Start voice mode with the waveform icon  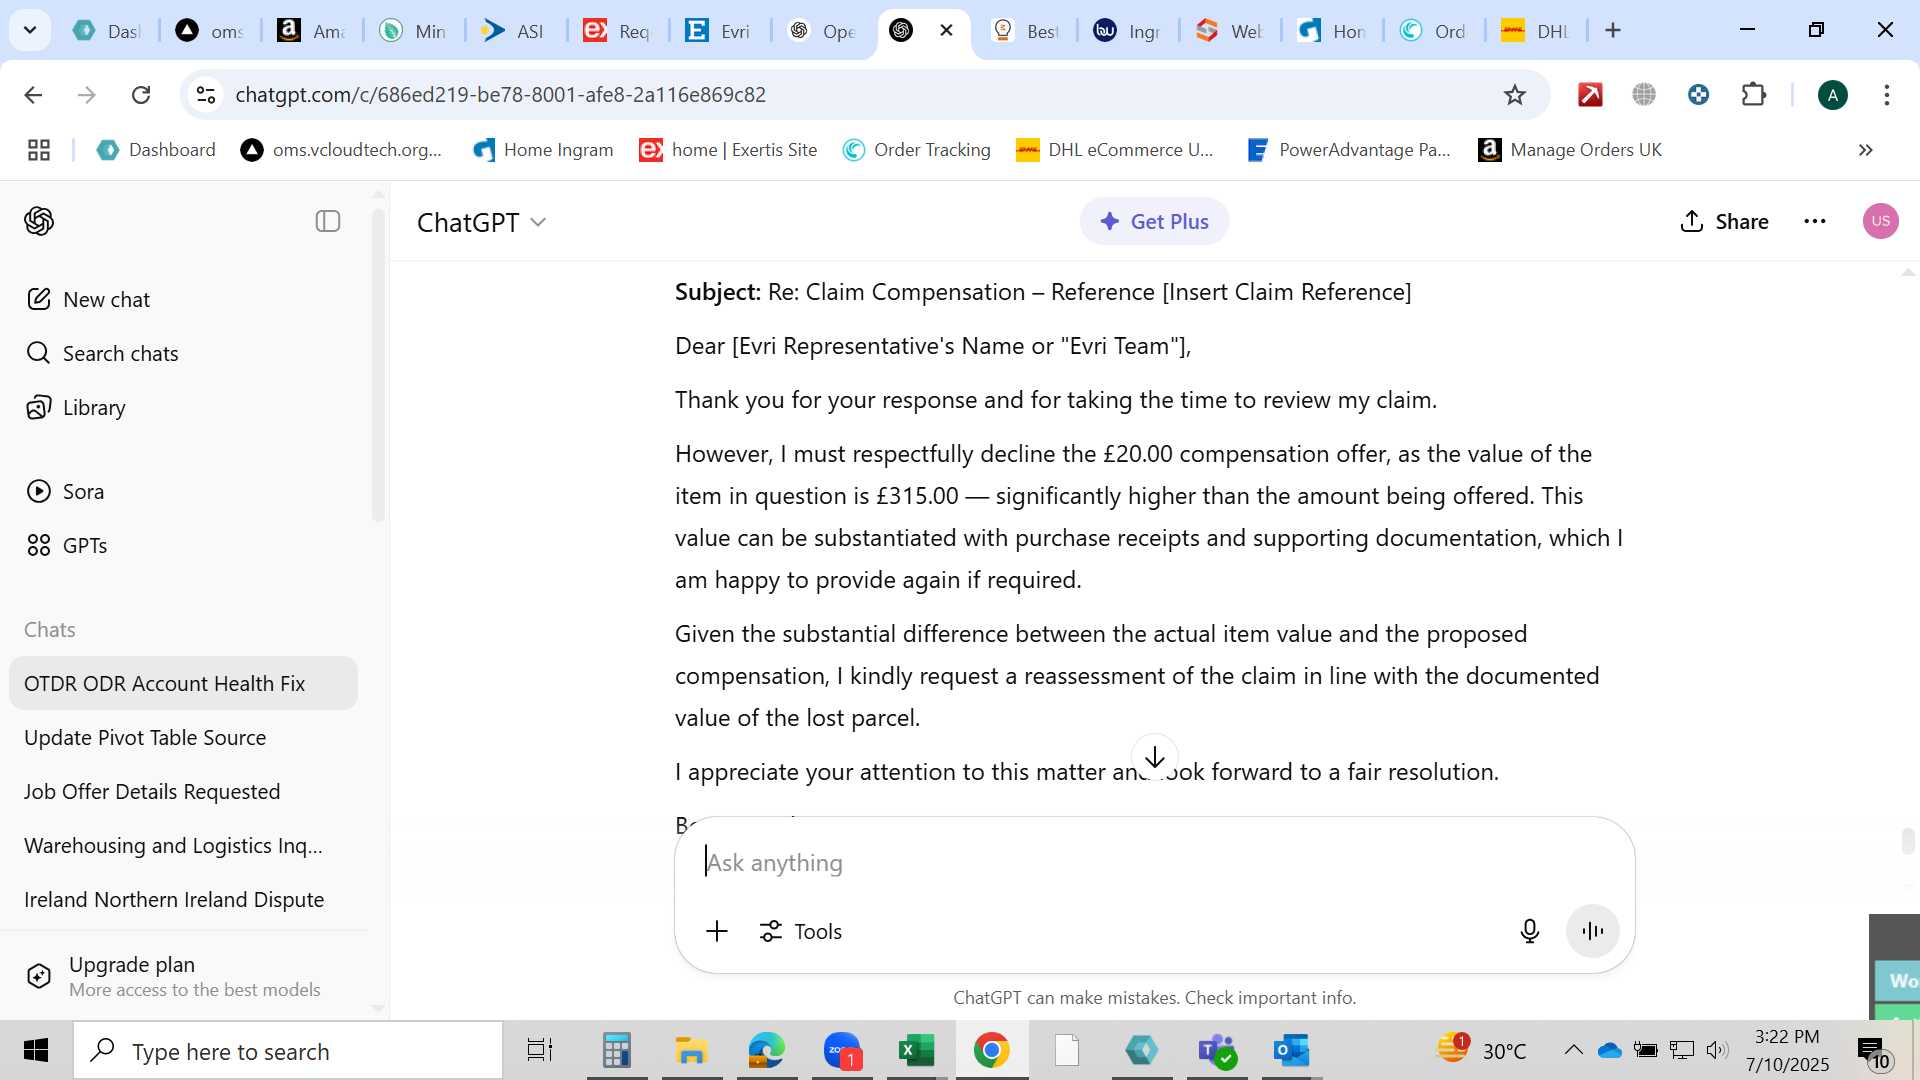(x=1592, y=931)
